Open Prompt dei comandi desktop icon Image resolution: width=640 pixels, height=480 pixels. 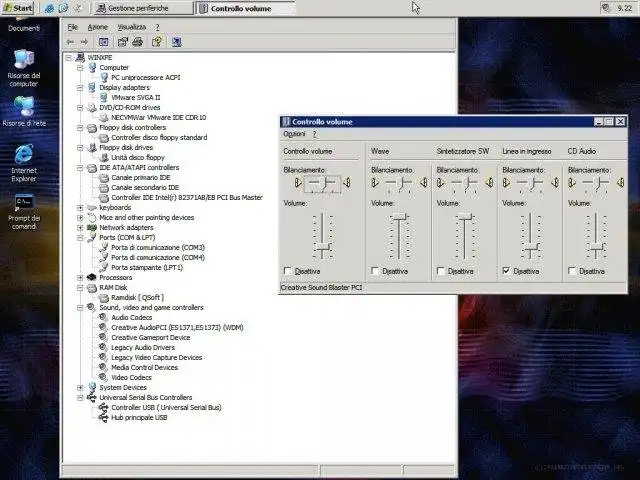(x=23, y=203)
